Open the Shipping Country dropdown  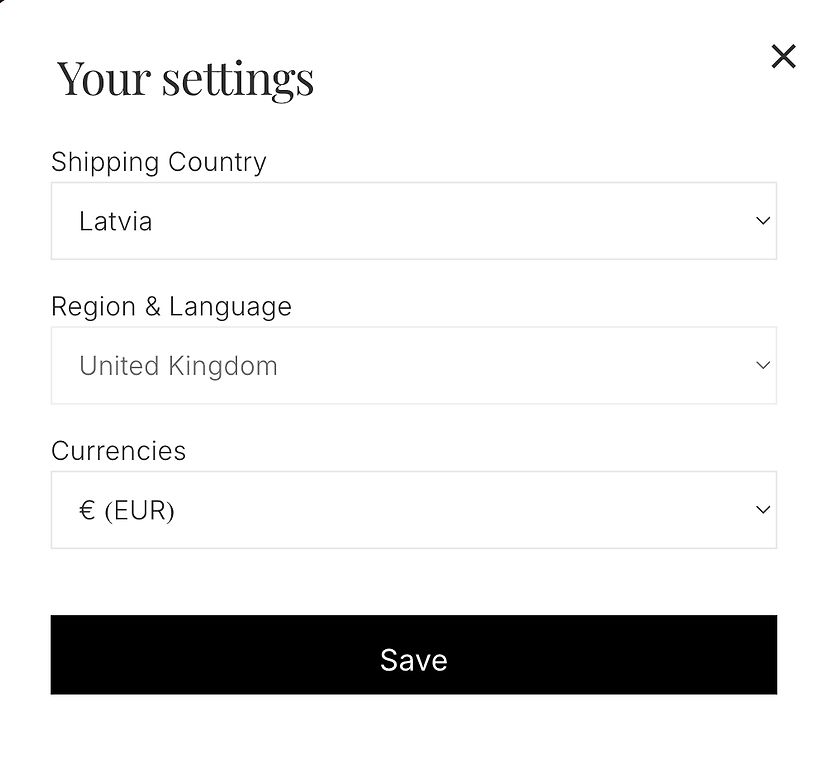[x=413, y=221]
